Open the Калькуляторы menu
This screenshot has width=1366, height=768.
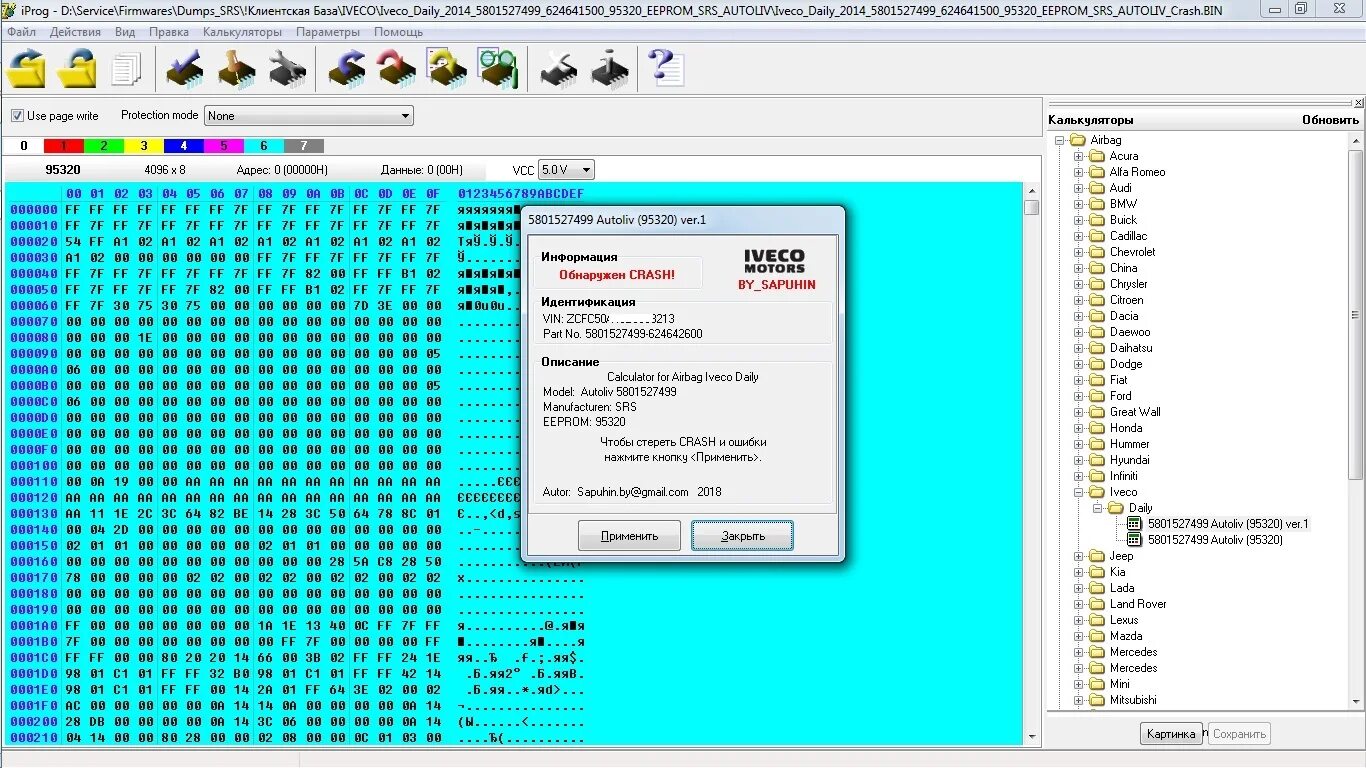pyautogui.click(x=243, y=32)
